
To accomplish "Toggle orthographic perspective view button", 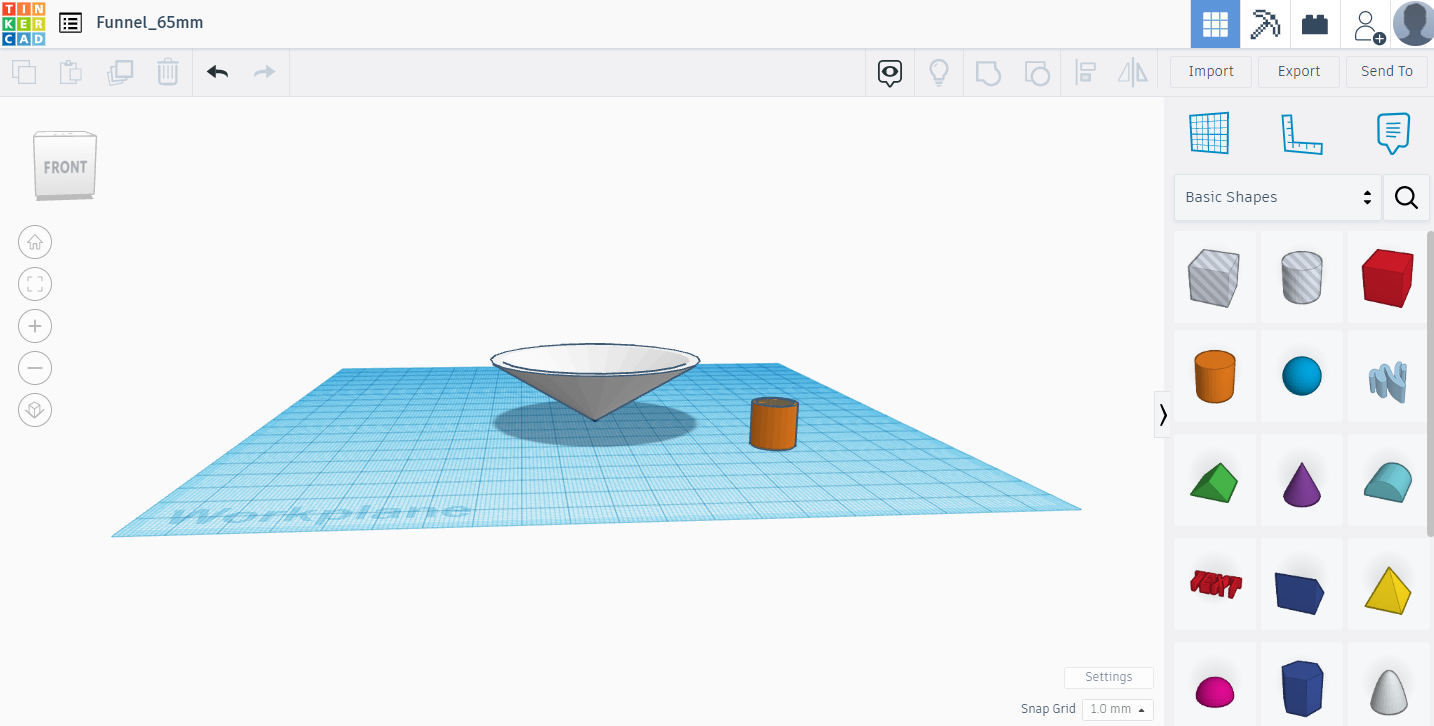I will coord(35,410).
